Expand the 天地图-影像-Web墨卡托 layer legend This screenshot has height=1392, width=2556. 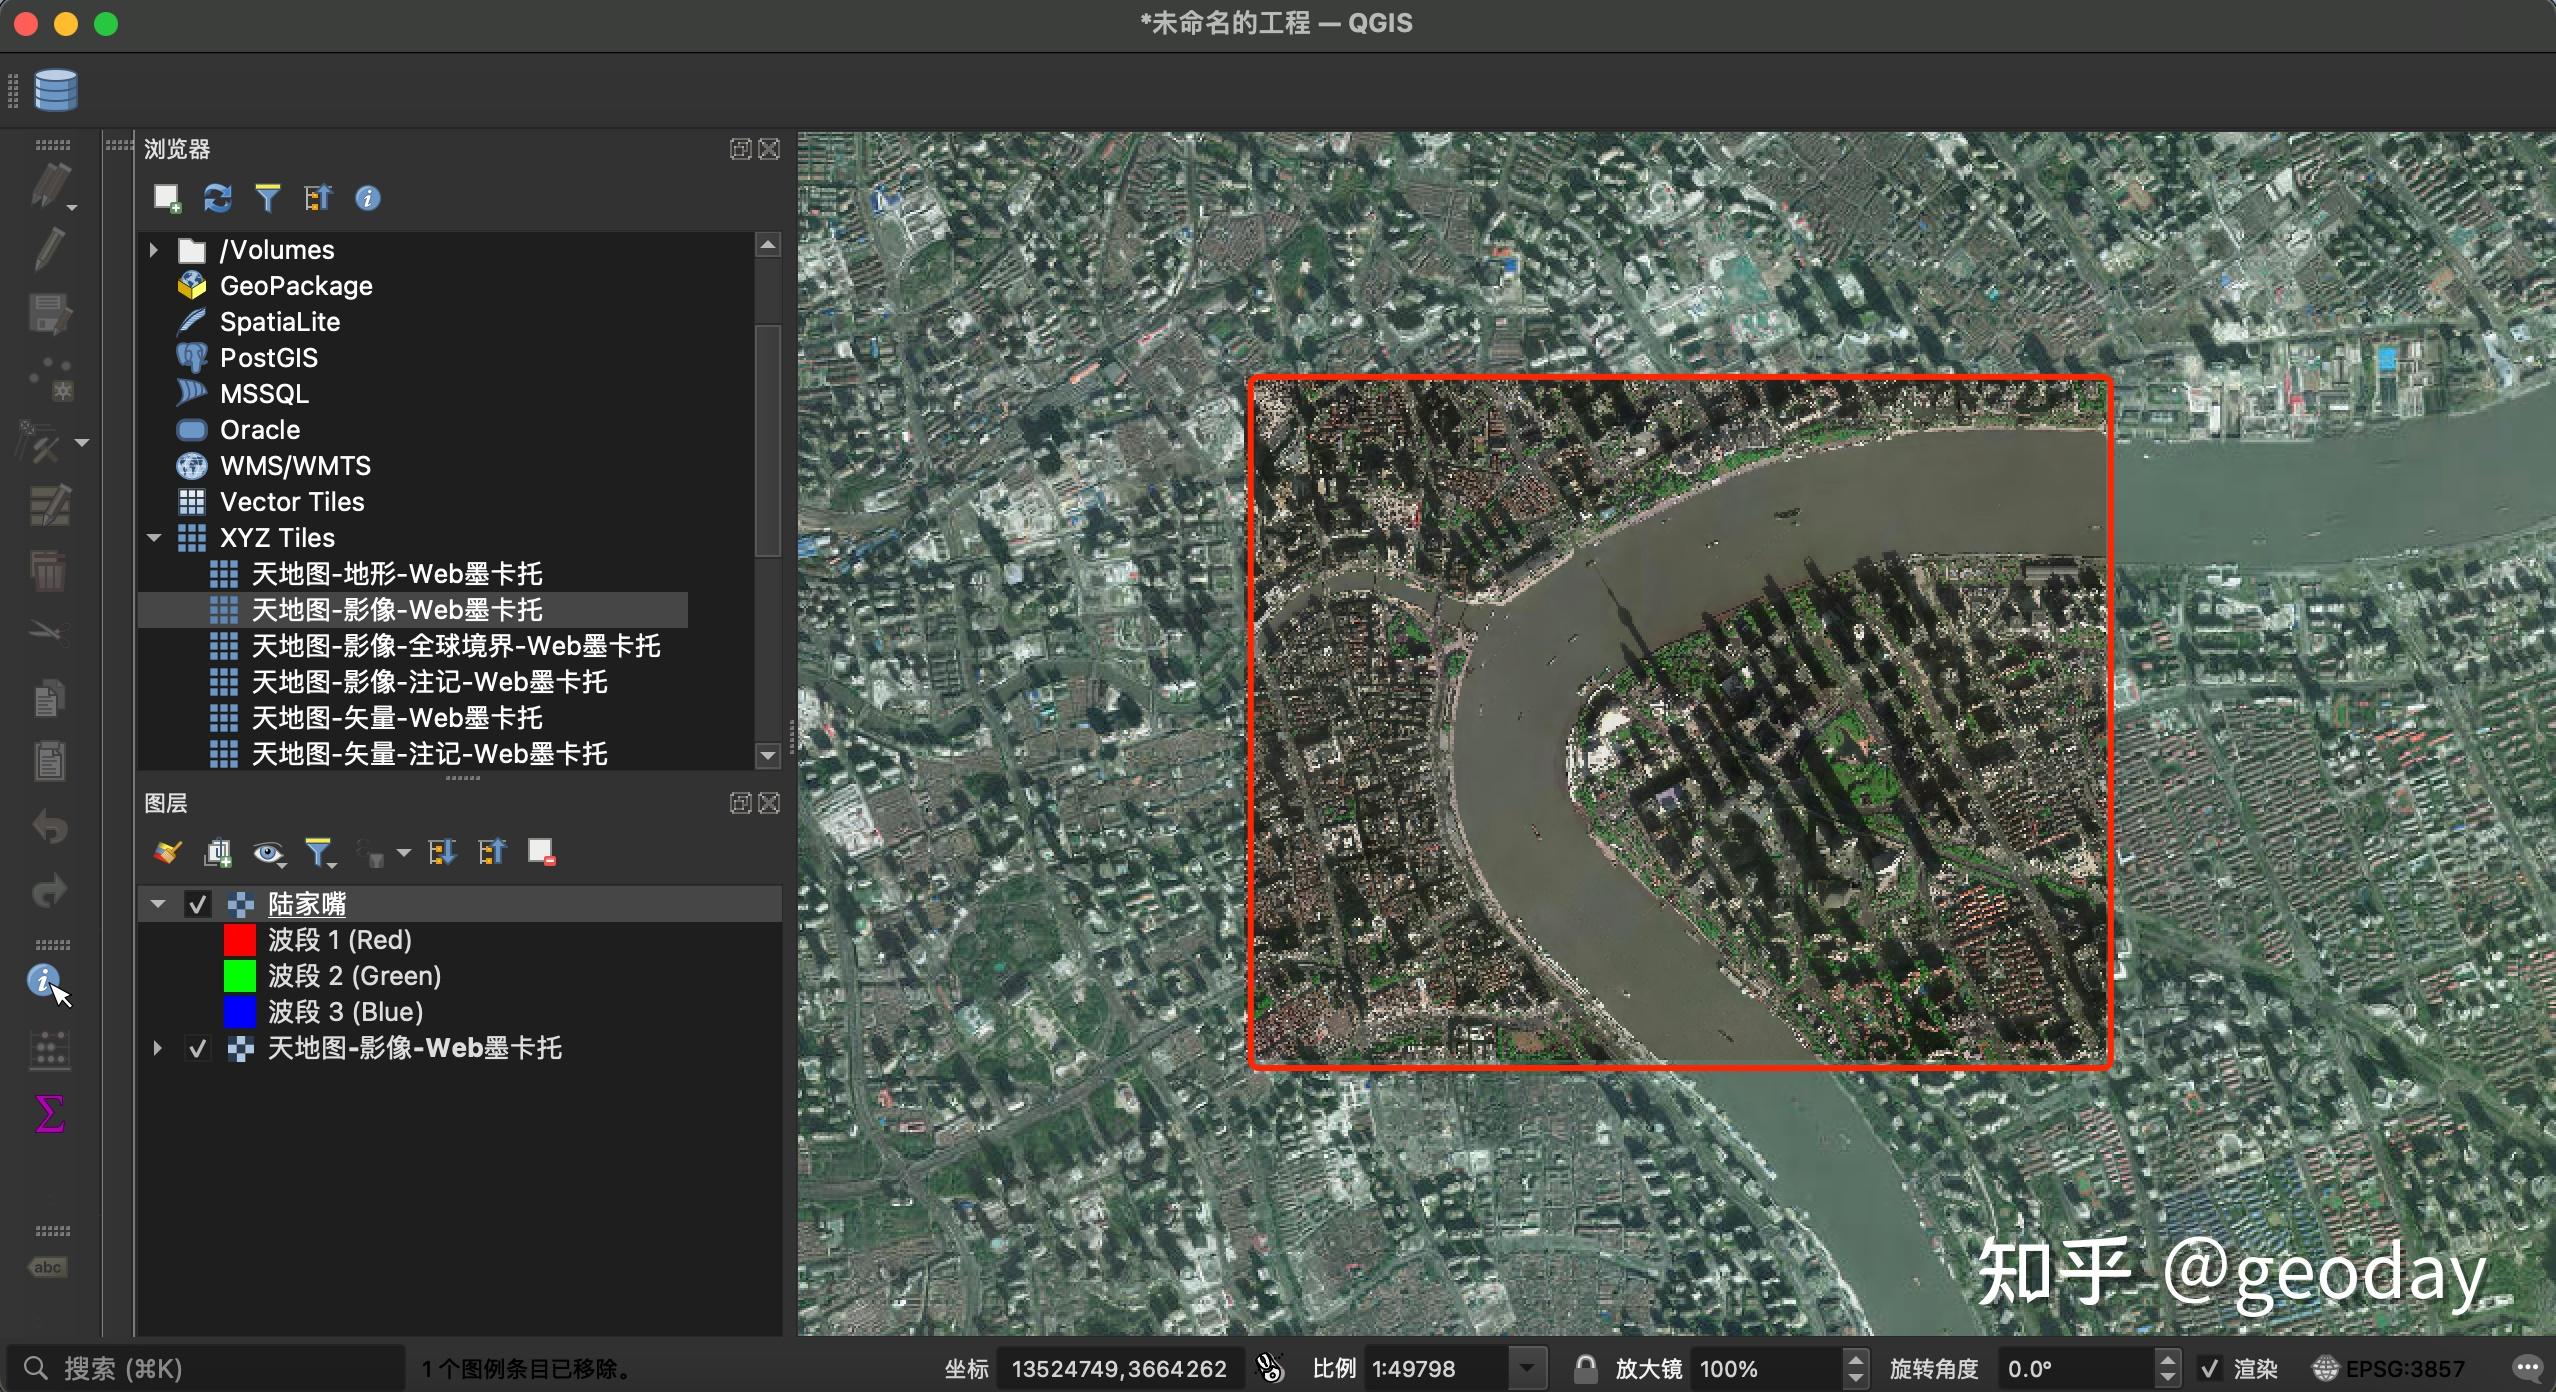click(x=157, y=1048)
